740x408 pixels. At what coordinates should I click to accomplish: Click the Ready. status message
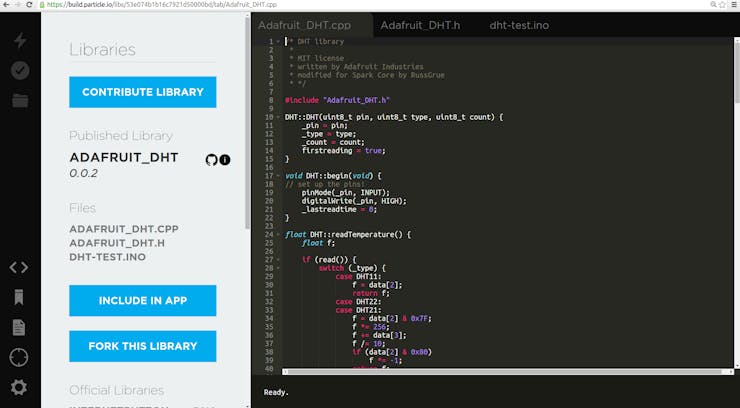(276, 392)
